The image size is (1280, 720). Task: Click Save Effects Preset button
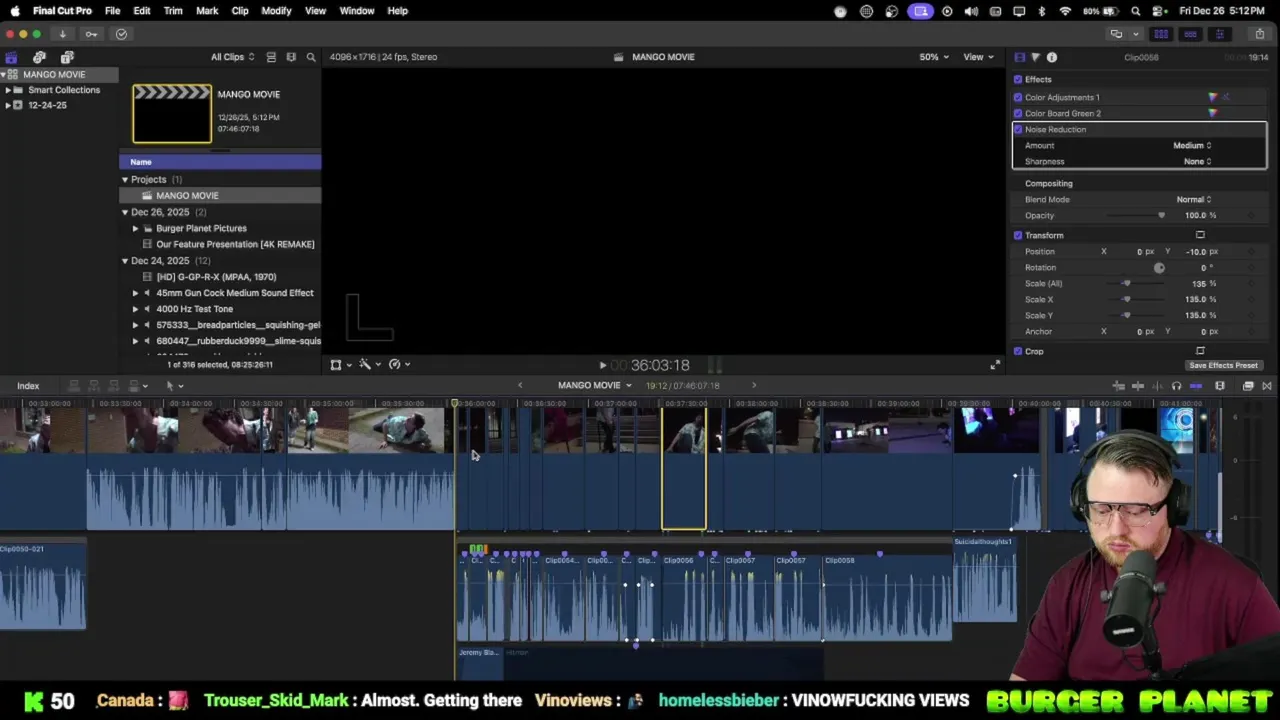point(1223,365)
